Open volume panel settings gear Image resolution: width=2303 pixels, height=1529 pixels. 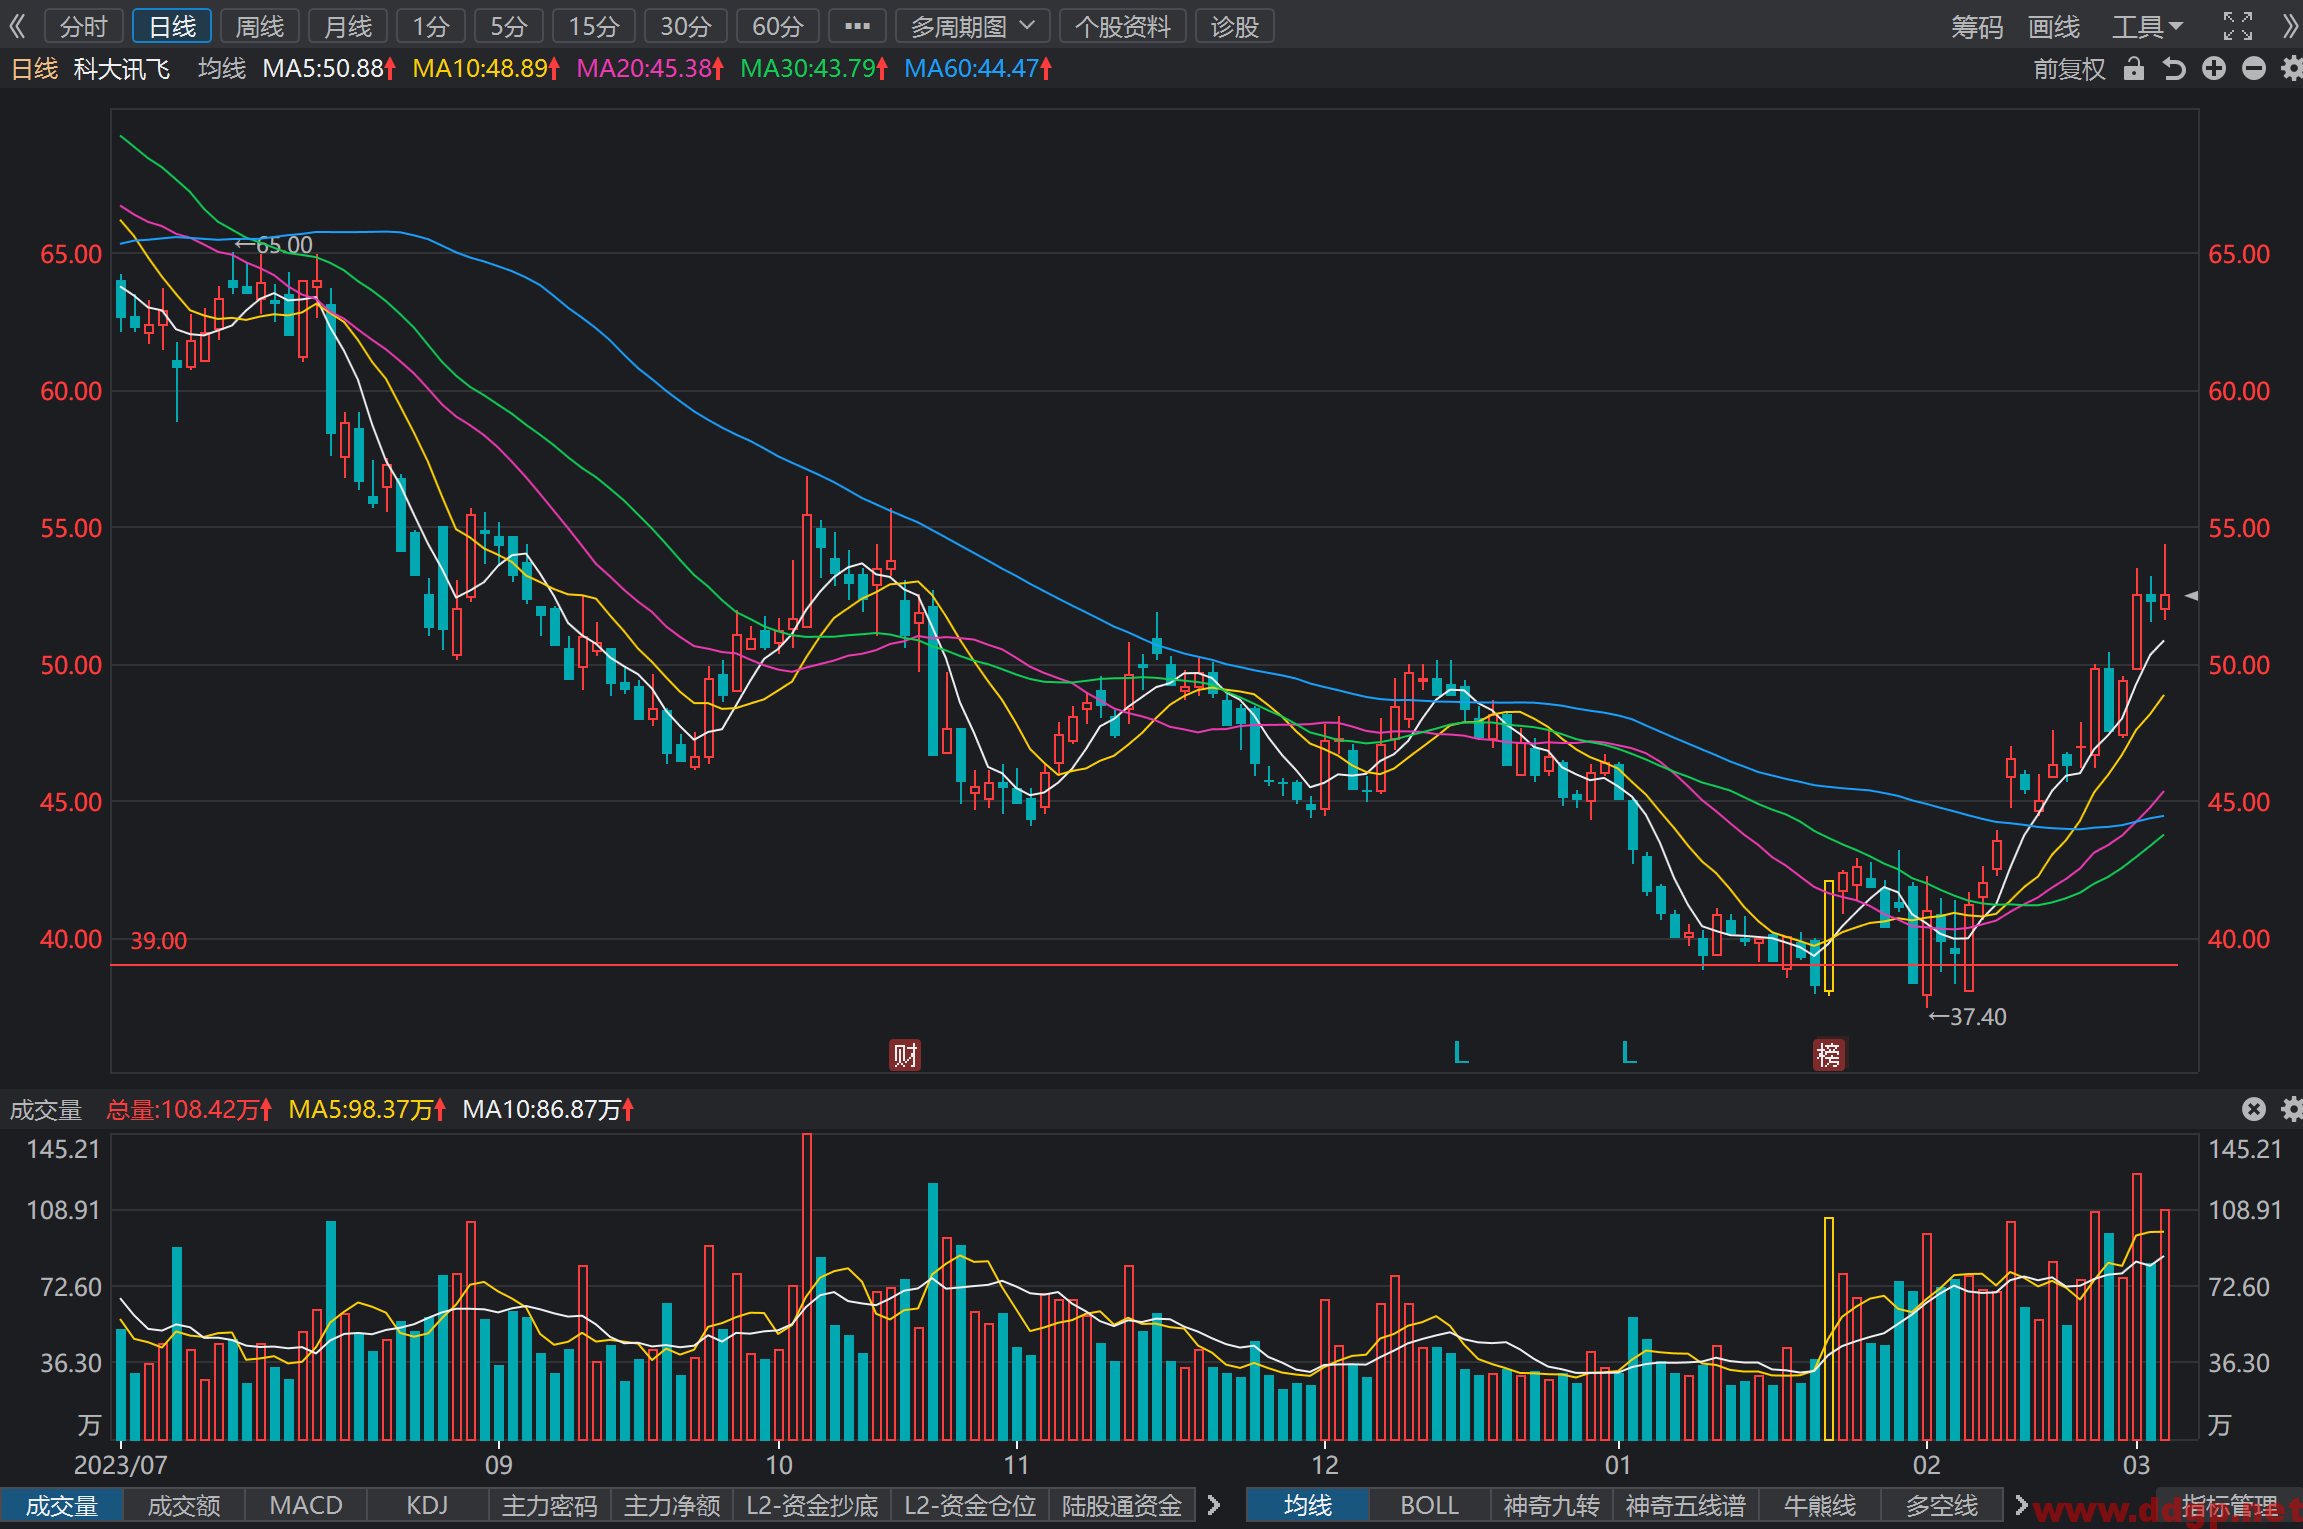tap(2291, 1109)
